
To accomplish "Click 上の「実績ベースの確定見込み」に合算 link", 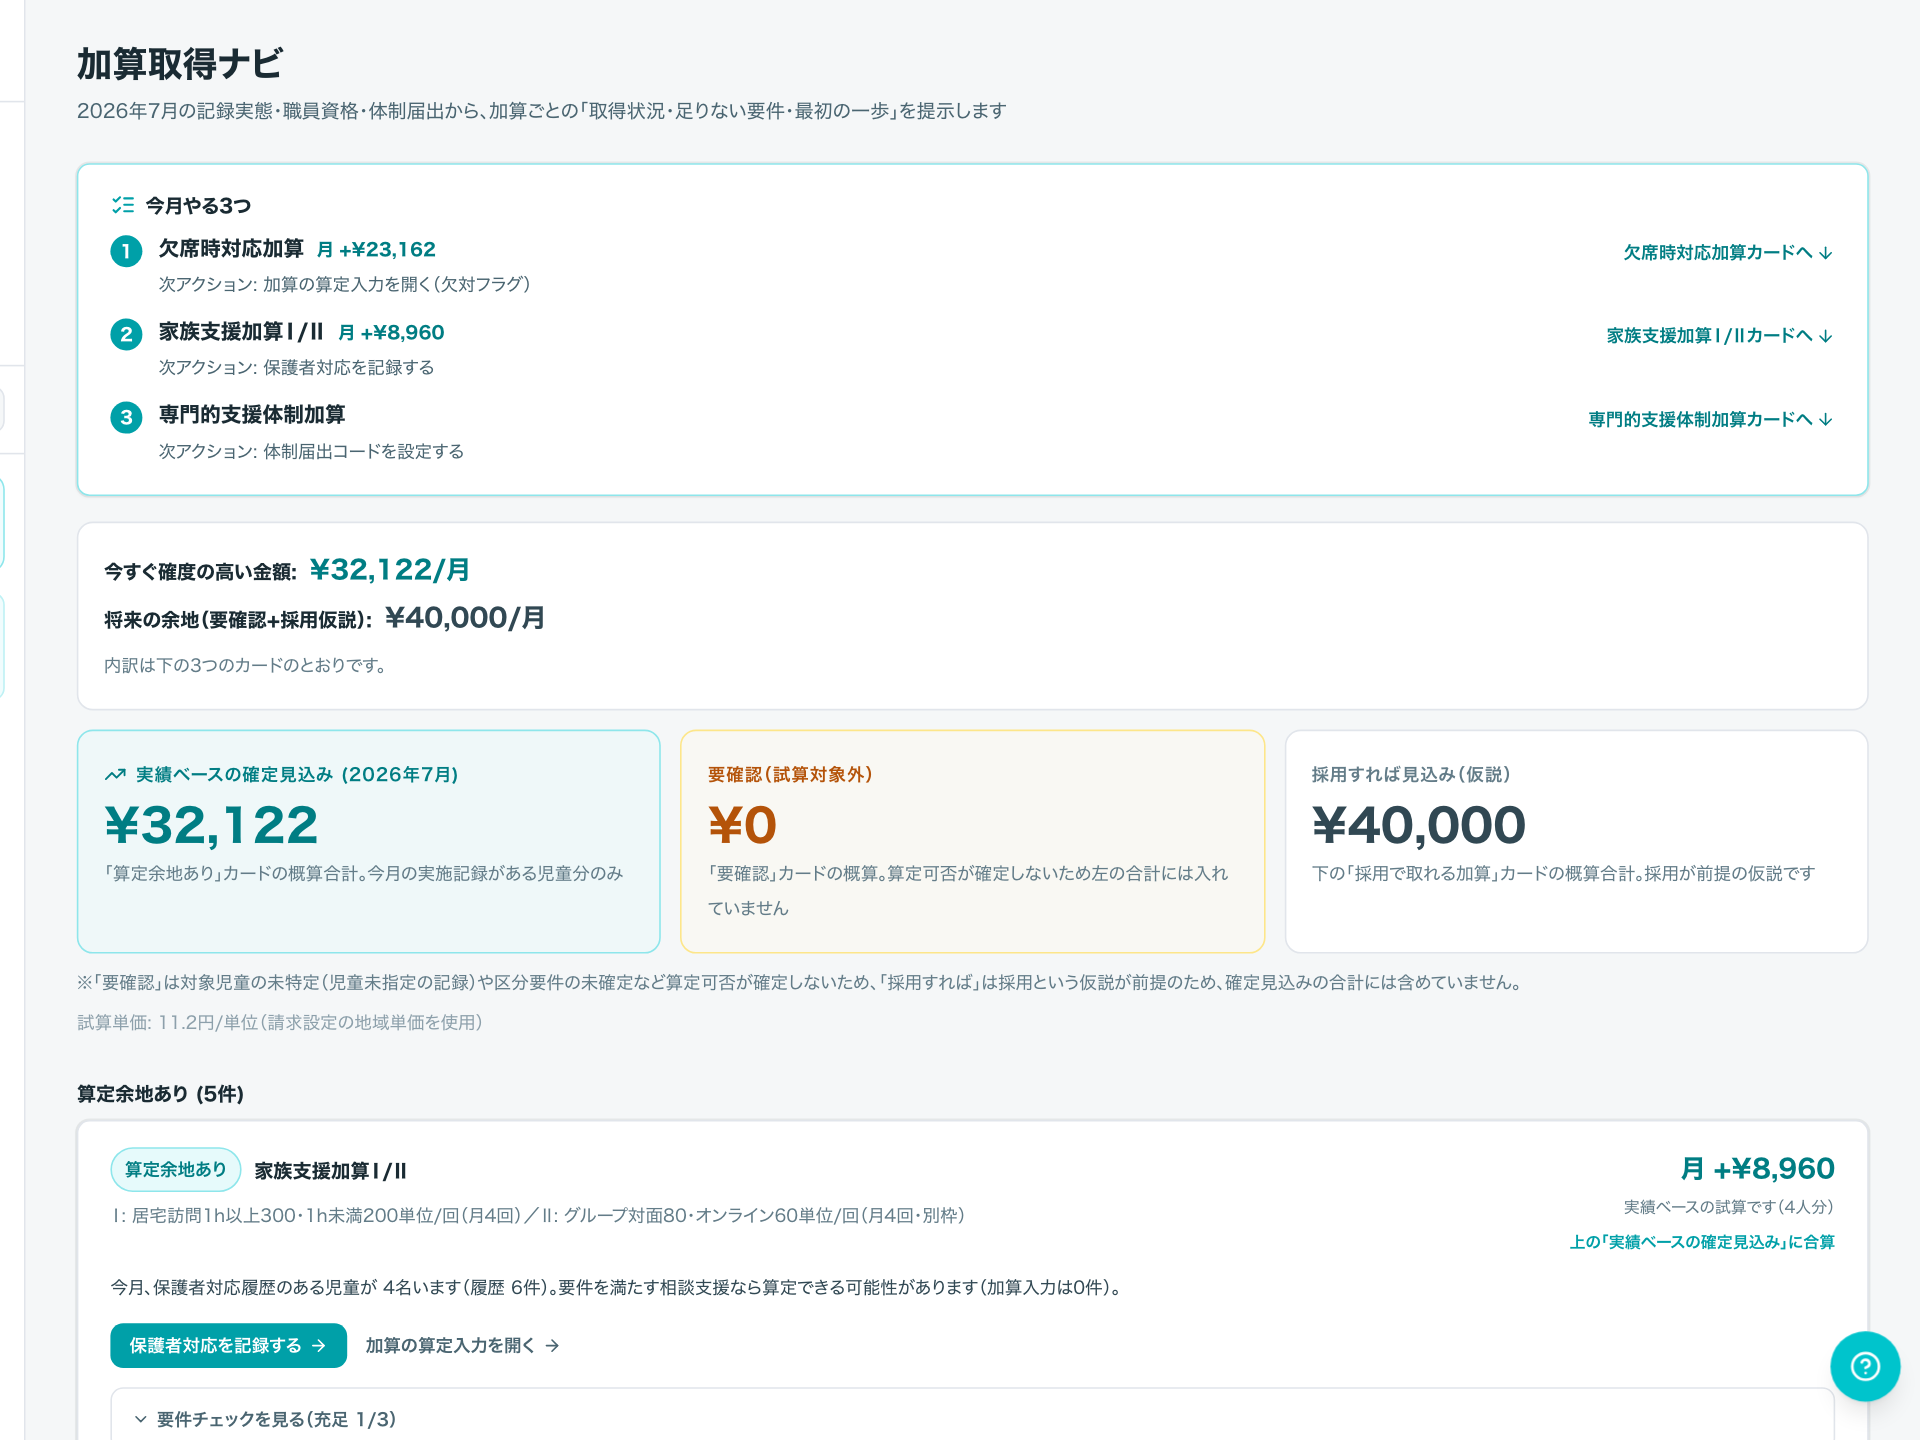I will [1702, 1242].
